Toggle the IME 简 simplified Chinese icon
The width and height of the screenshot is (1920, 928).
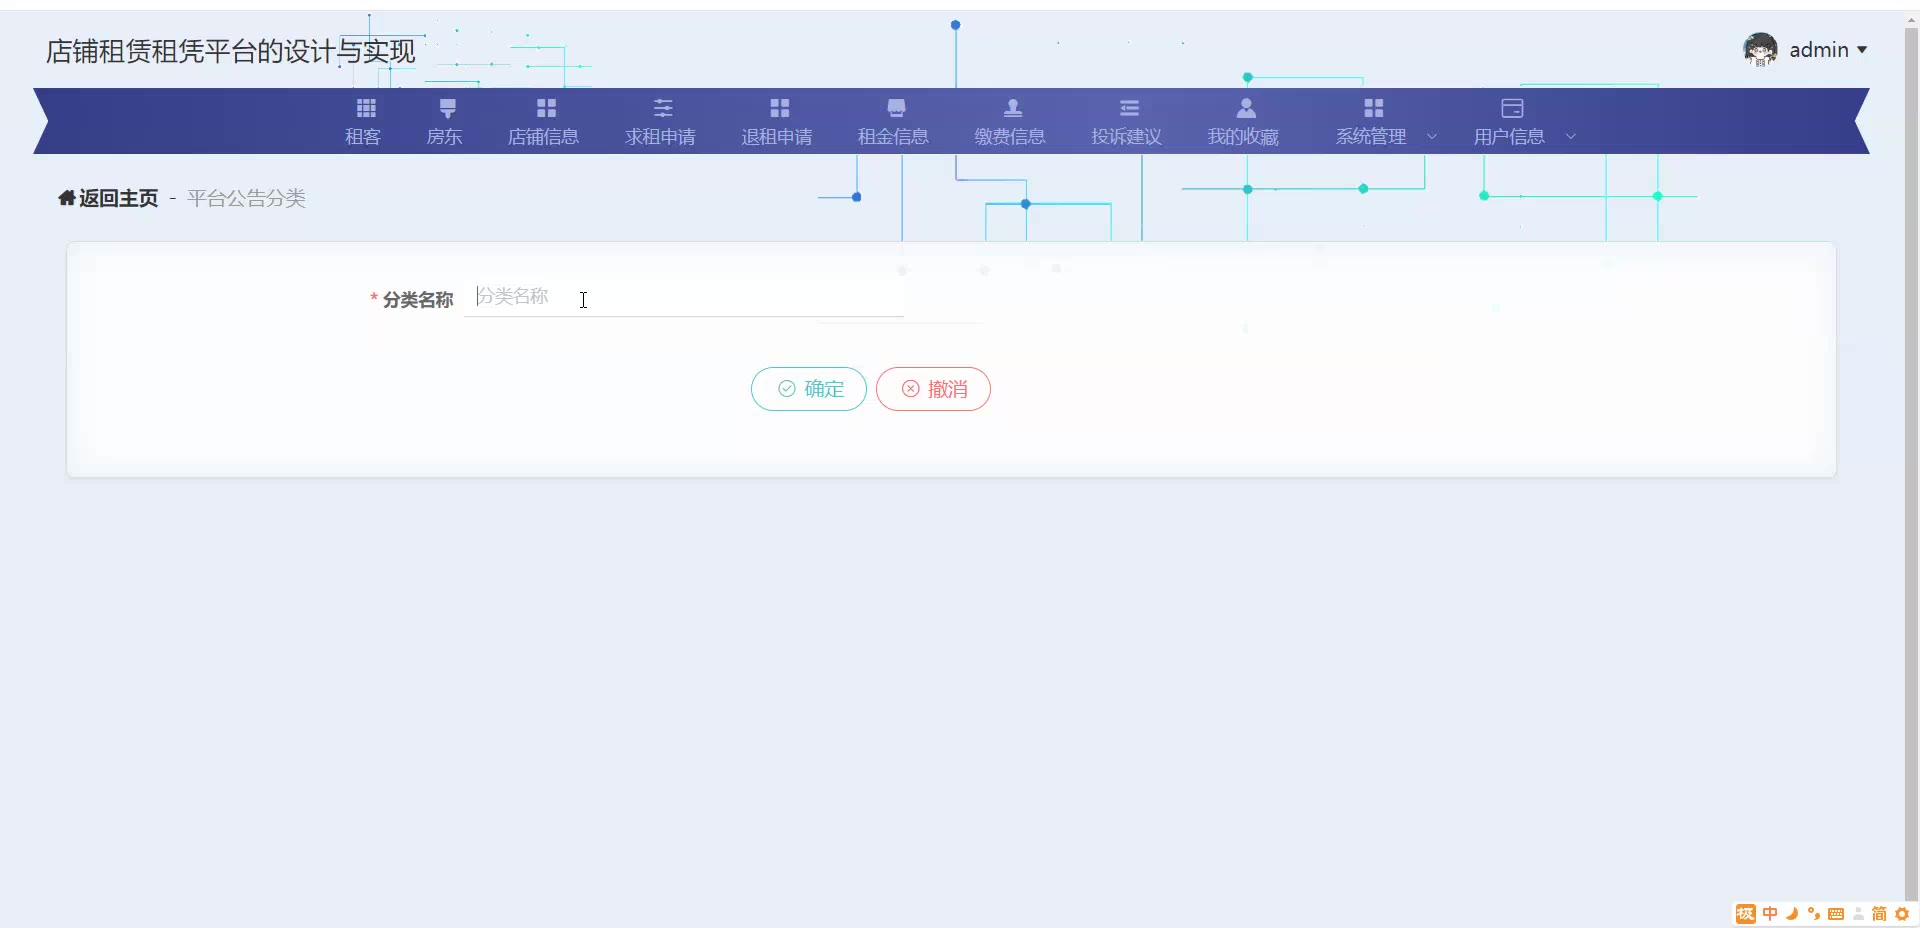coord(1879,914)
